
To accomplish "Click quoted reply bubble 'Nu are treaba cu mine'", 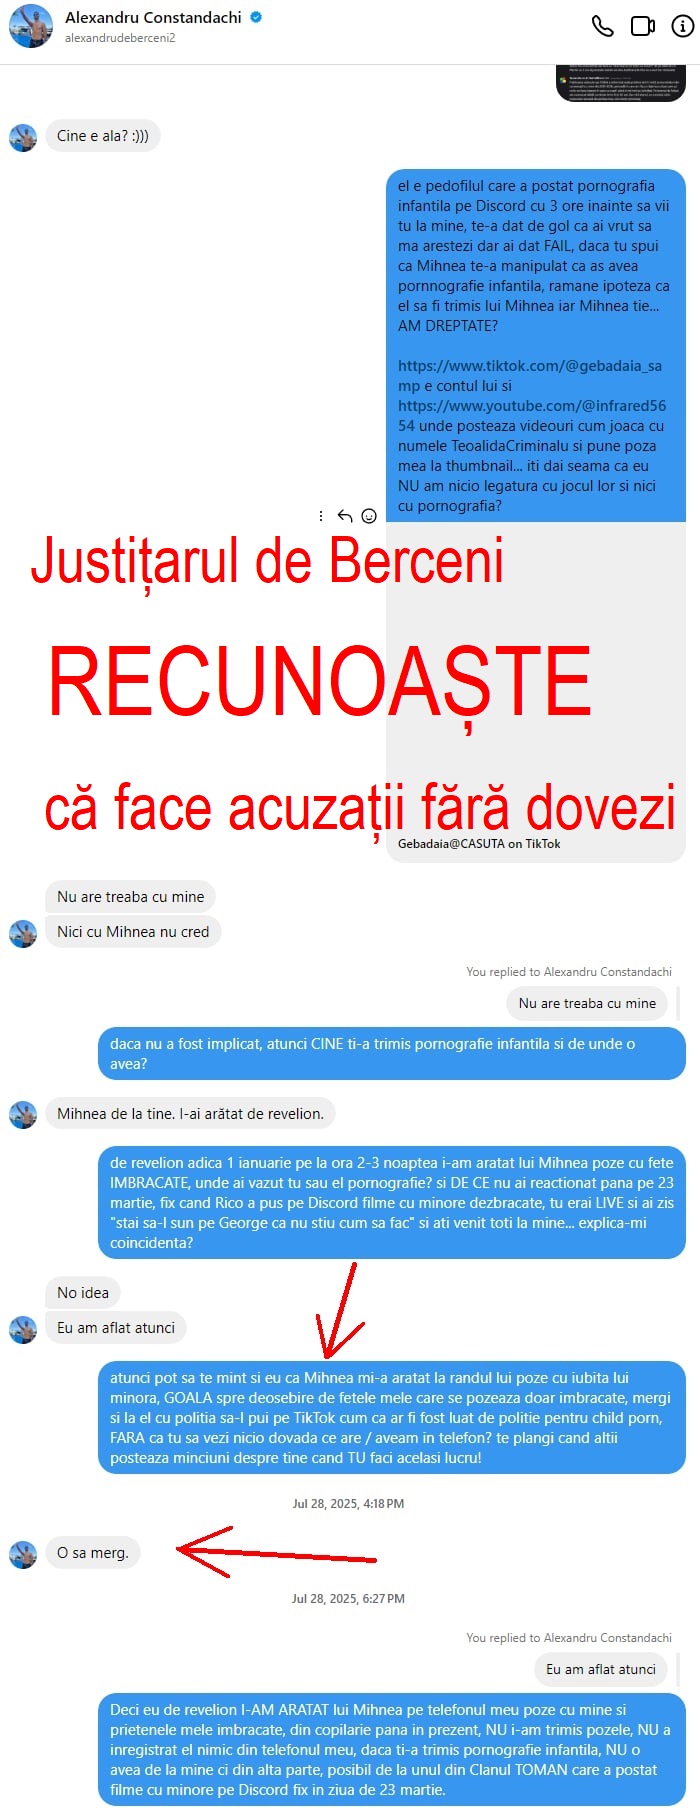I will 587,1003.
